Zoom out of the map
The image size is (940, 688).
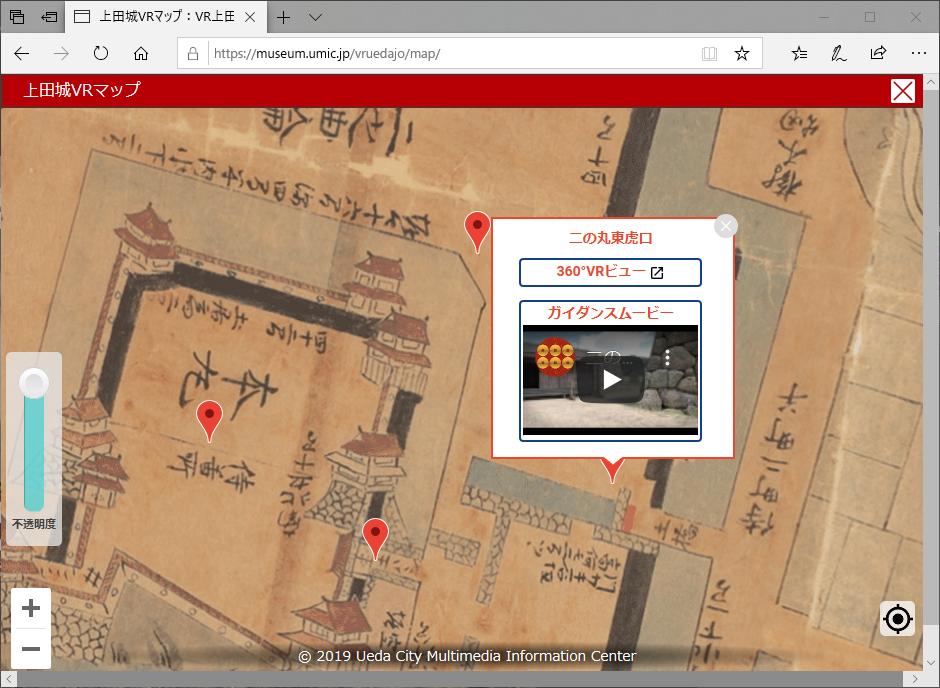[31, 648]
